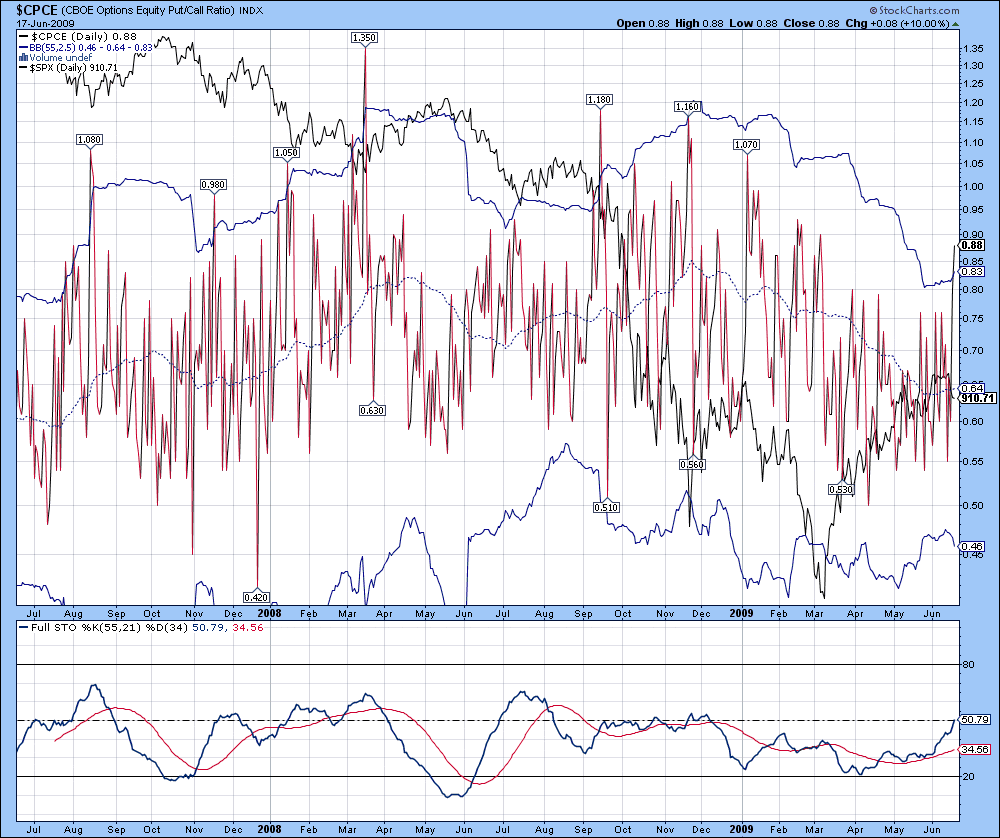The image size is (1000, 838).
Task: Click the Low 0.88 value in header
Action: 753,23
